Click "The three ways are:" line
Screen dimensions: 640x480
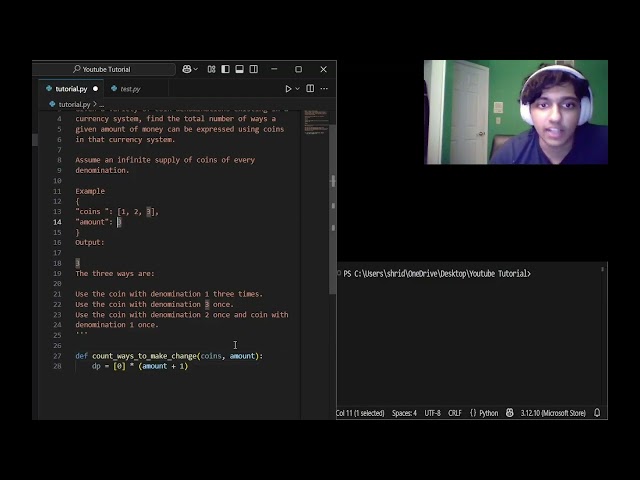pyautogui.click(x=115, y=273)
